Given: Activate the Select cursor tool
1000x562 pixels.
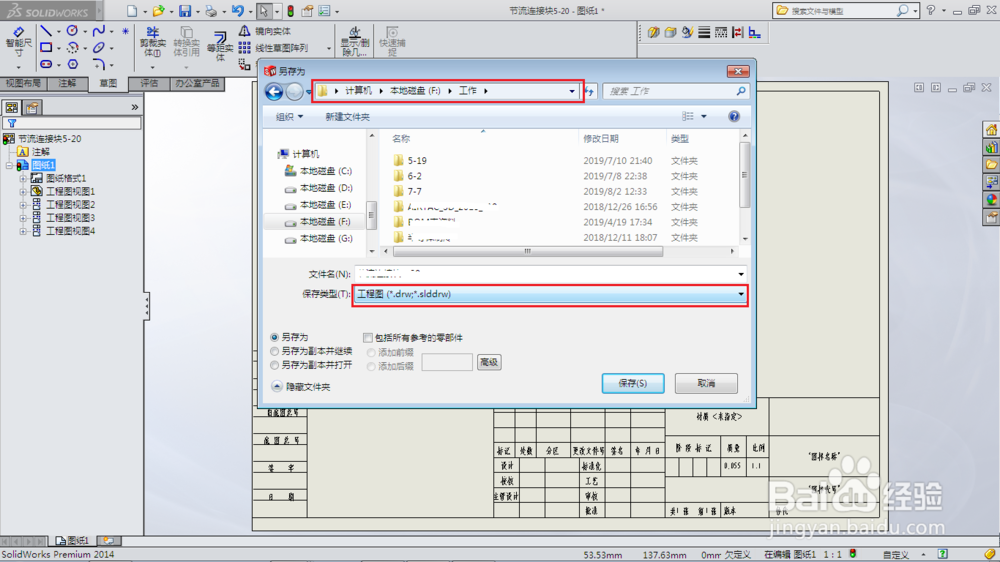Looking at the screenshot, I should 263,11.
